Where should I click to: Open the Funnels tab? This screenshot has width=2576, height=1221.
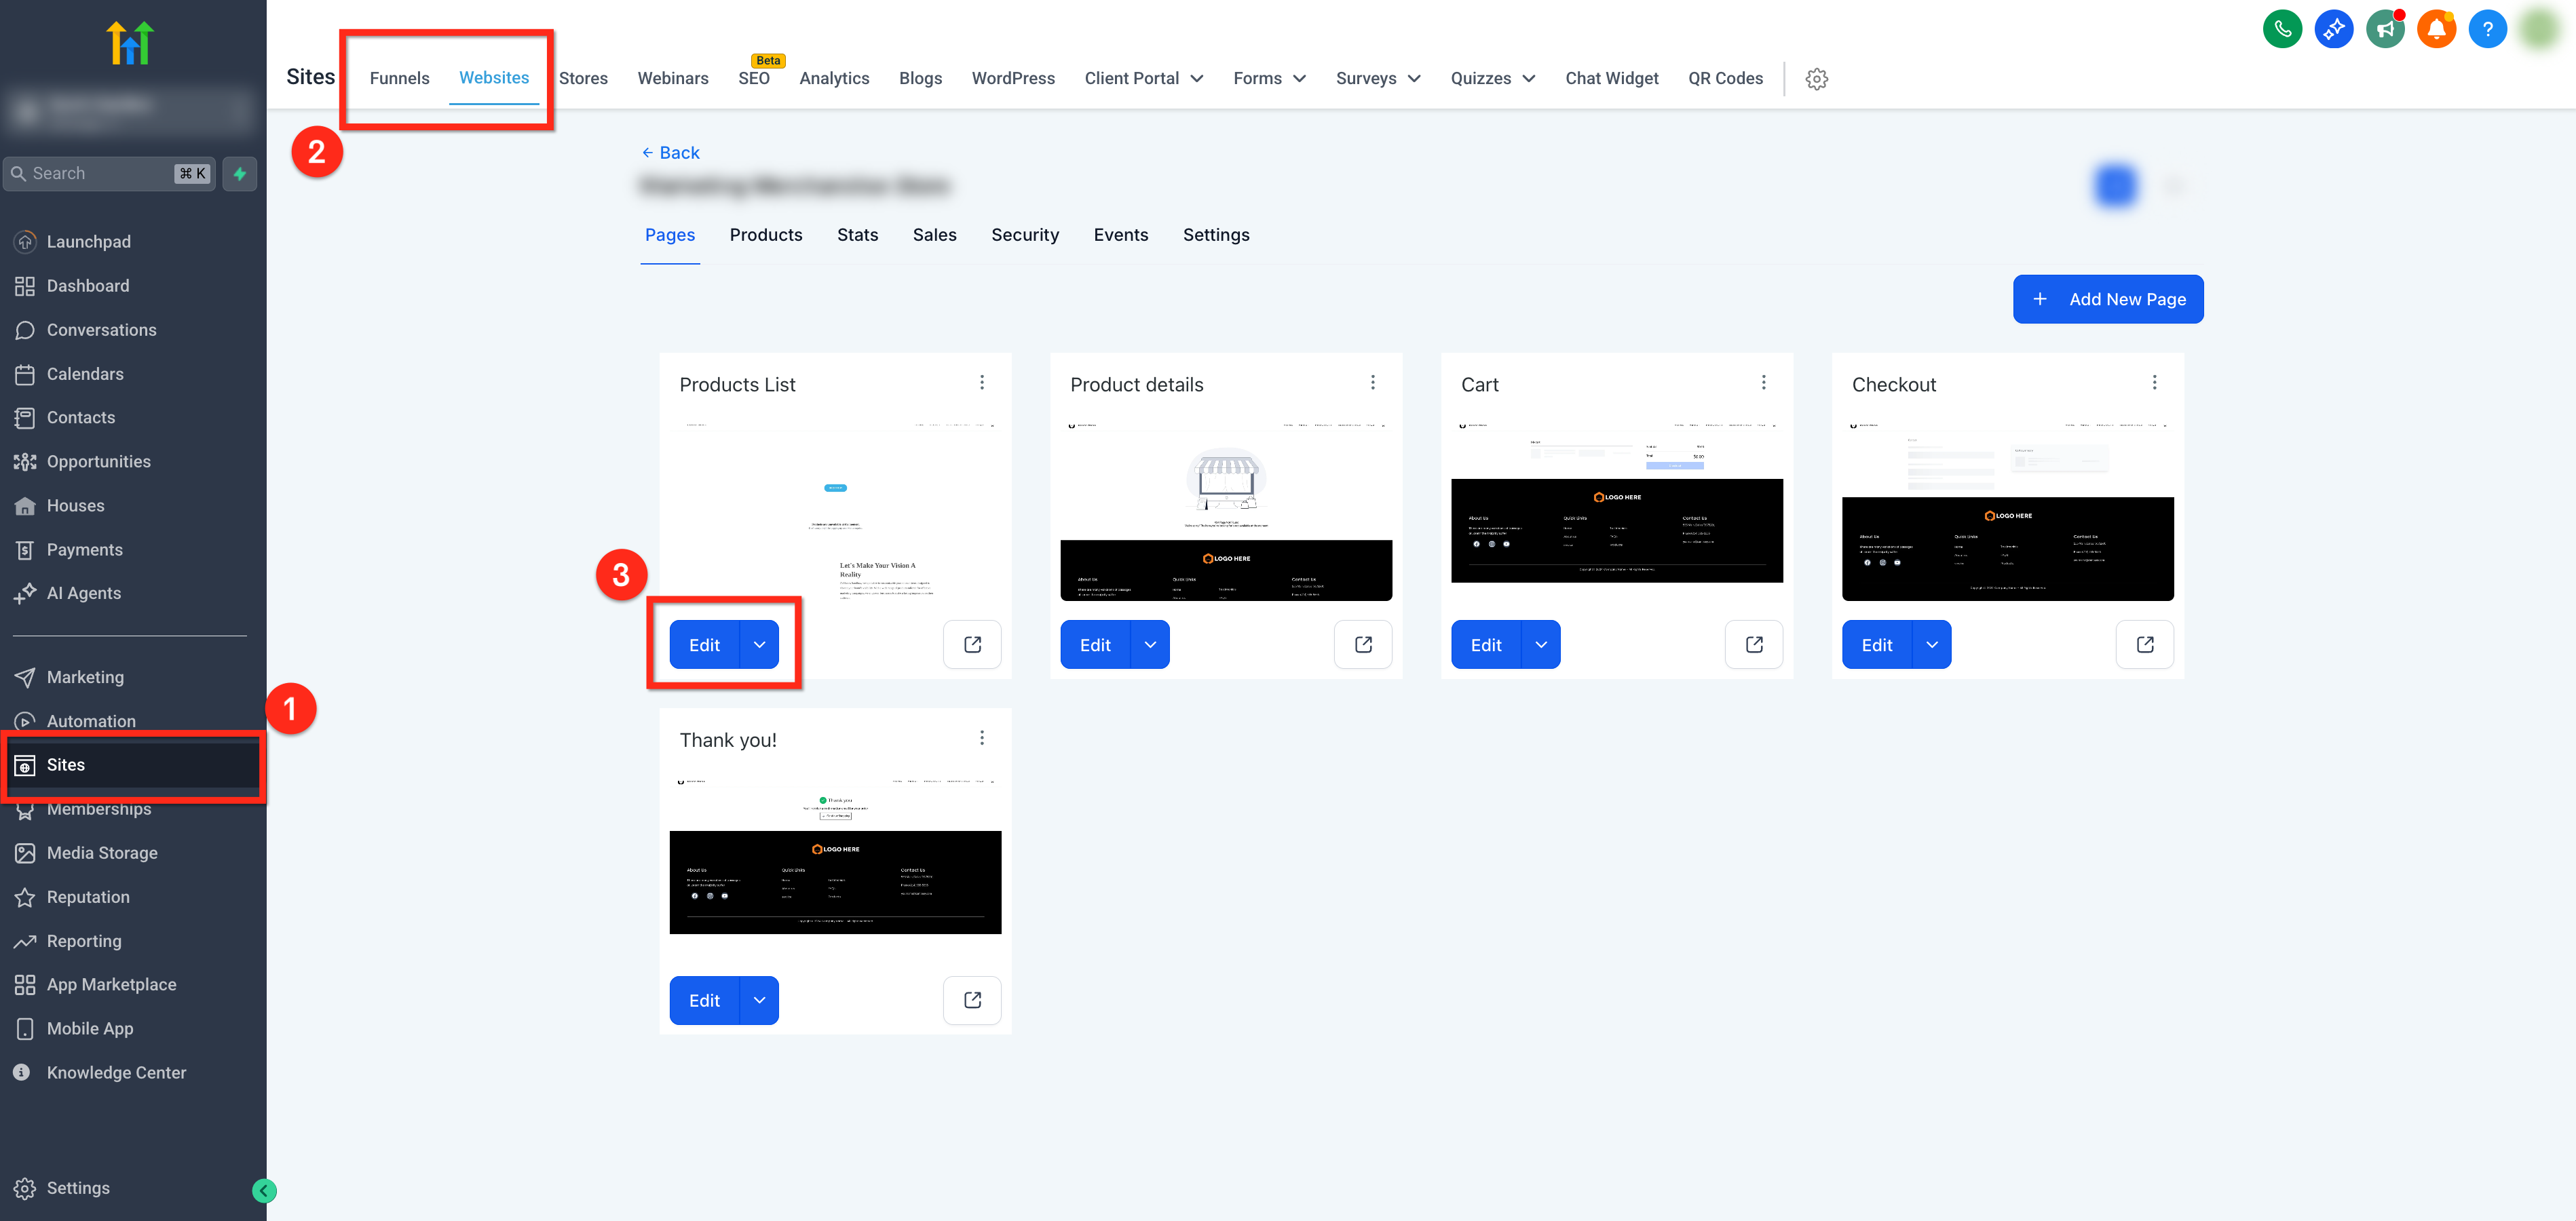pyautogui.click(x=399, y=79)
